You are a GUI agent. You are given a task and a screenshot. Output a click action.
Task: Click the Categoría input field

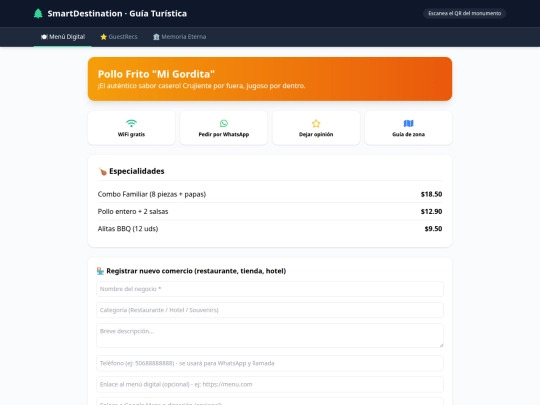coord(270,310)
